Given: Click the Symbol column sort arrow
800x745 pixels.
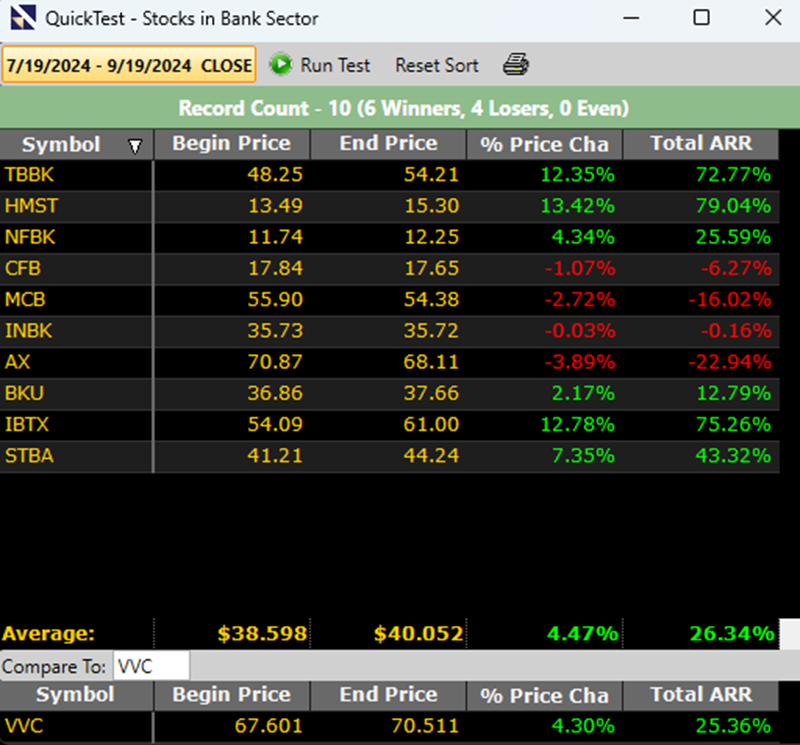Looking at the screenshot, I should [136, 146].
